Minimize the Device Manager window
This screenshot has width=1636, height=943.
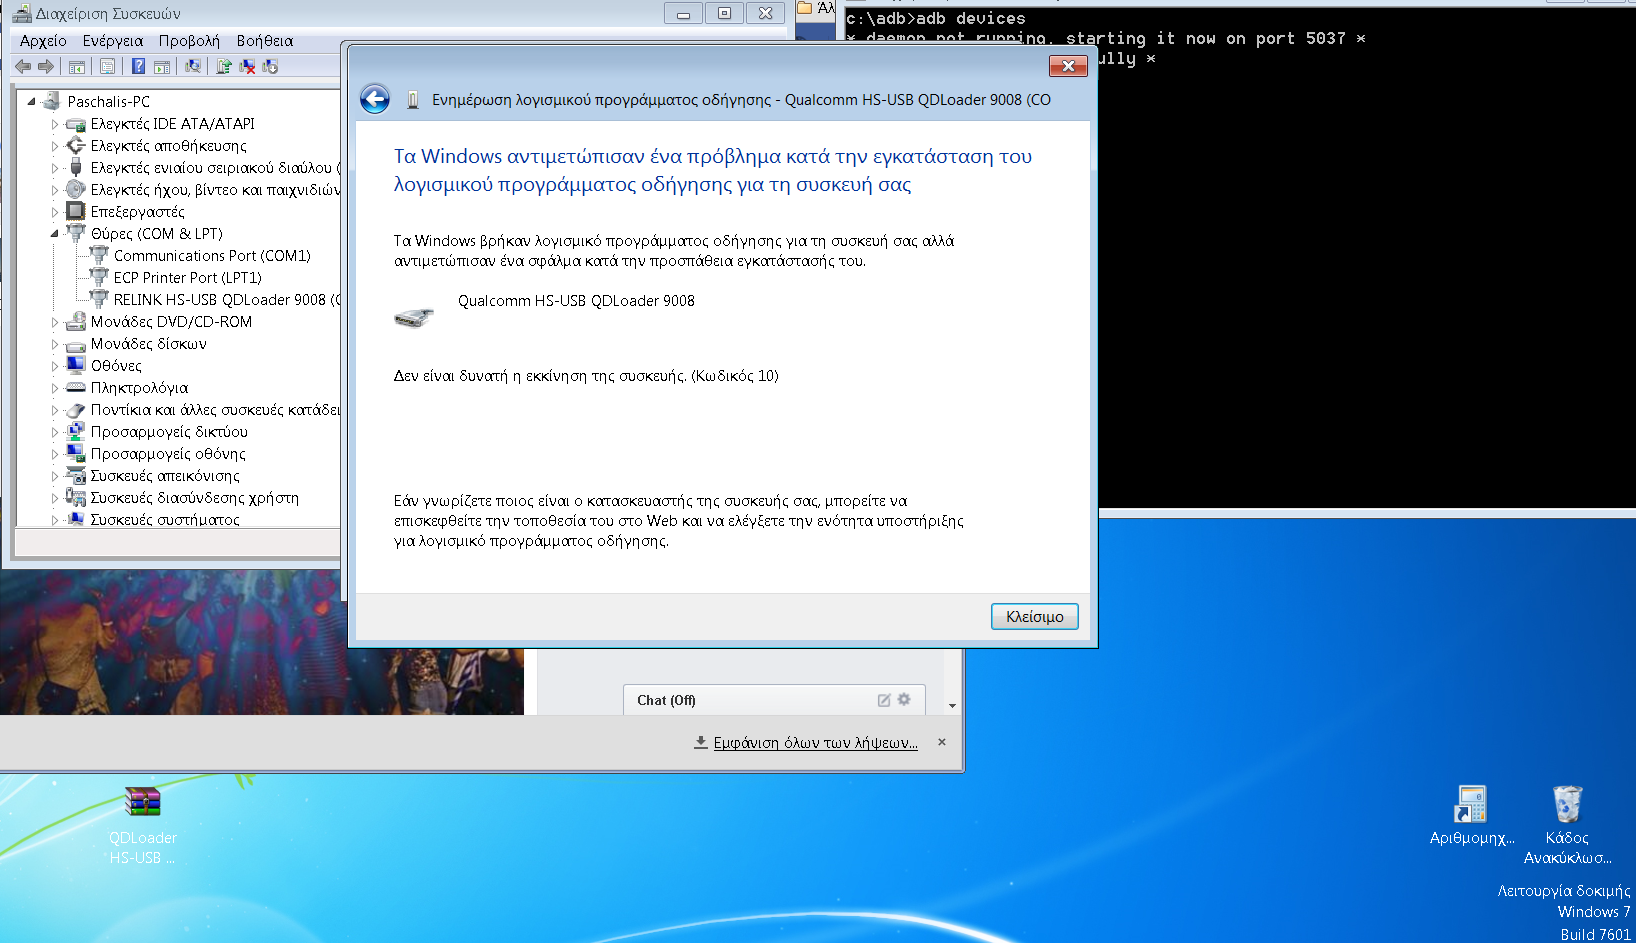(683, 14)
